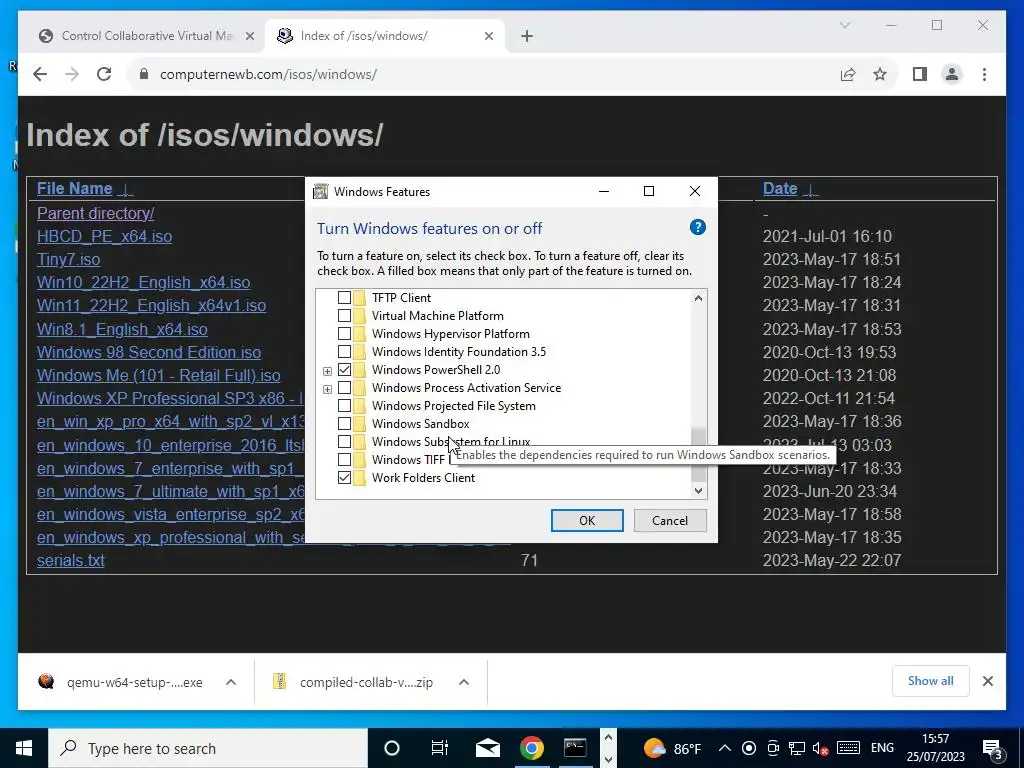Click the Chrome back arrow

tap(40, 74)
